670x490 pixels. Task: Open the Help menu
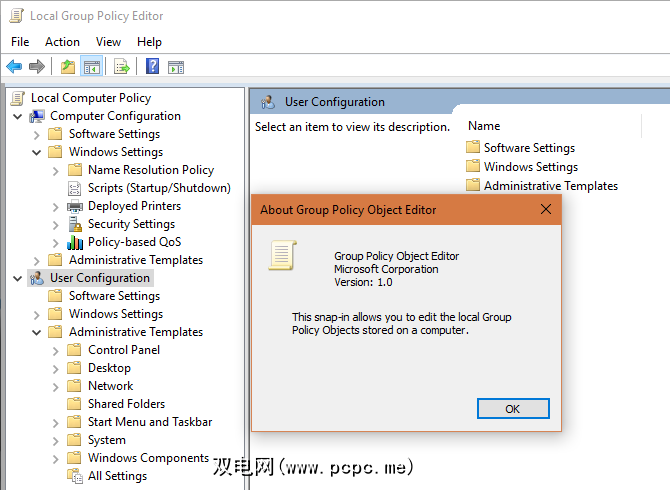(149, 42)
